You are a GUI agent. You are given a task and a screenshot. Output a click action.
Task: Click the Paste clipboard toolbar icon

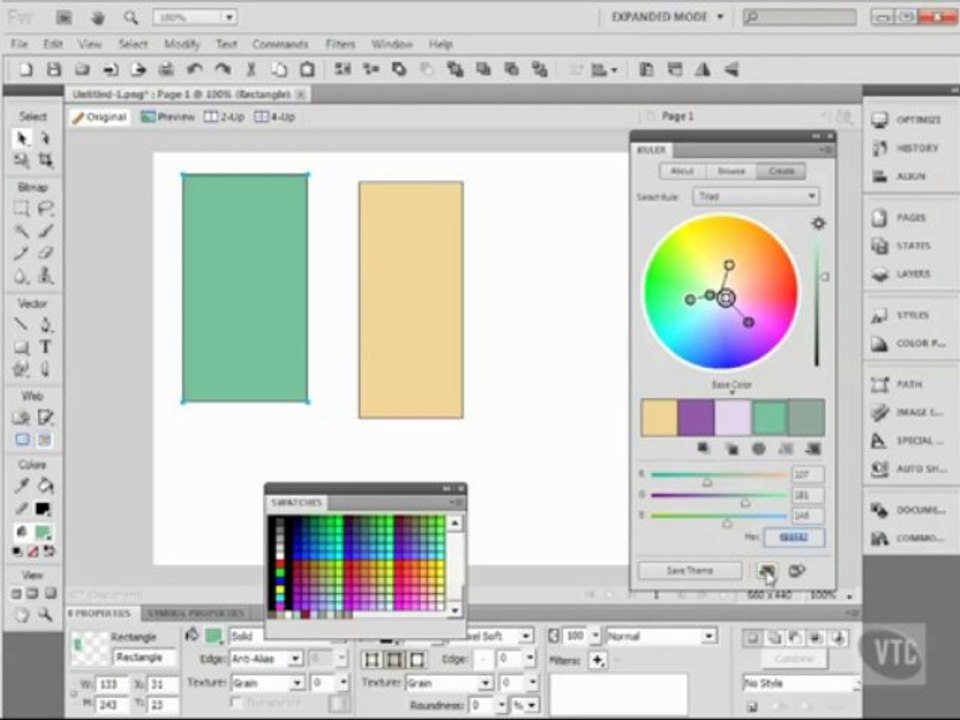[307, 70]
